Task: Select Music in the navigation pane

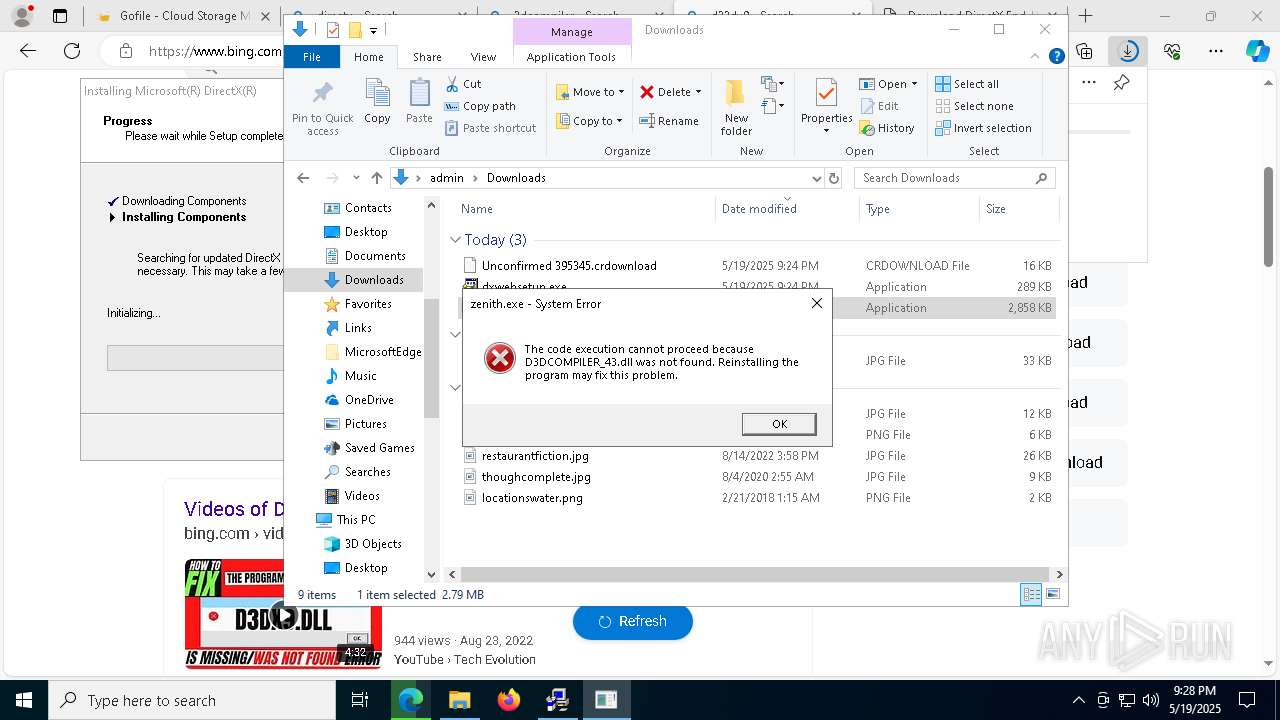Action: click(360, 376)
